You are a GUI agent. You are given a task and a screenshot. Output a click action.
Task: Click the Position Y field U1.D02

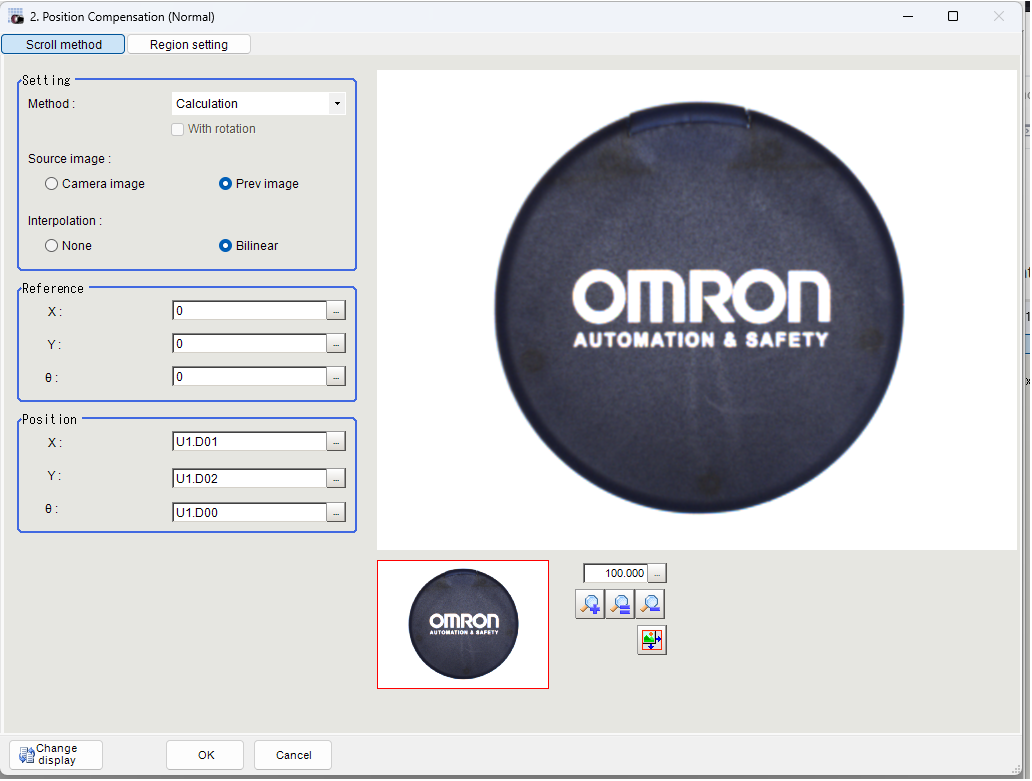[249, 478]
